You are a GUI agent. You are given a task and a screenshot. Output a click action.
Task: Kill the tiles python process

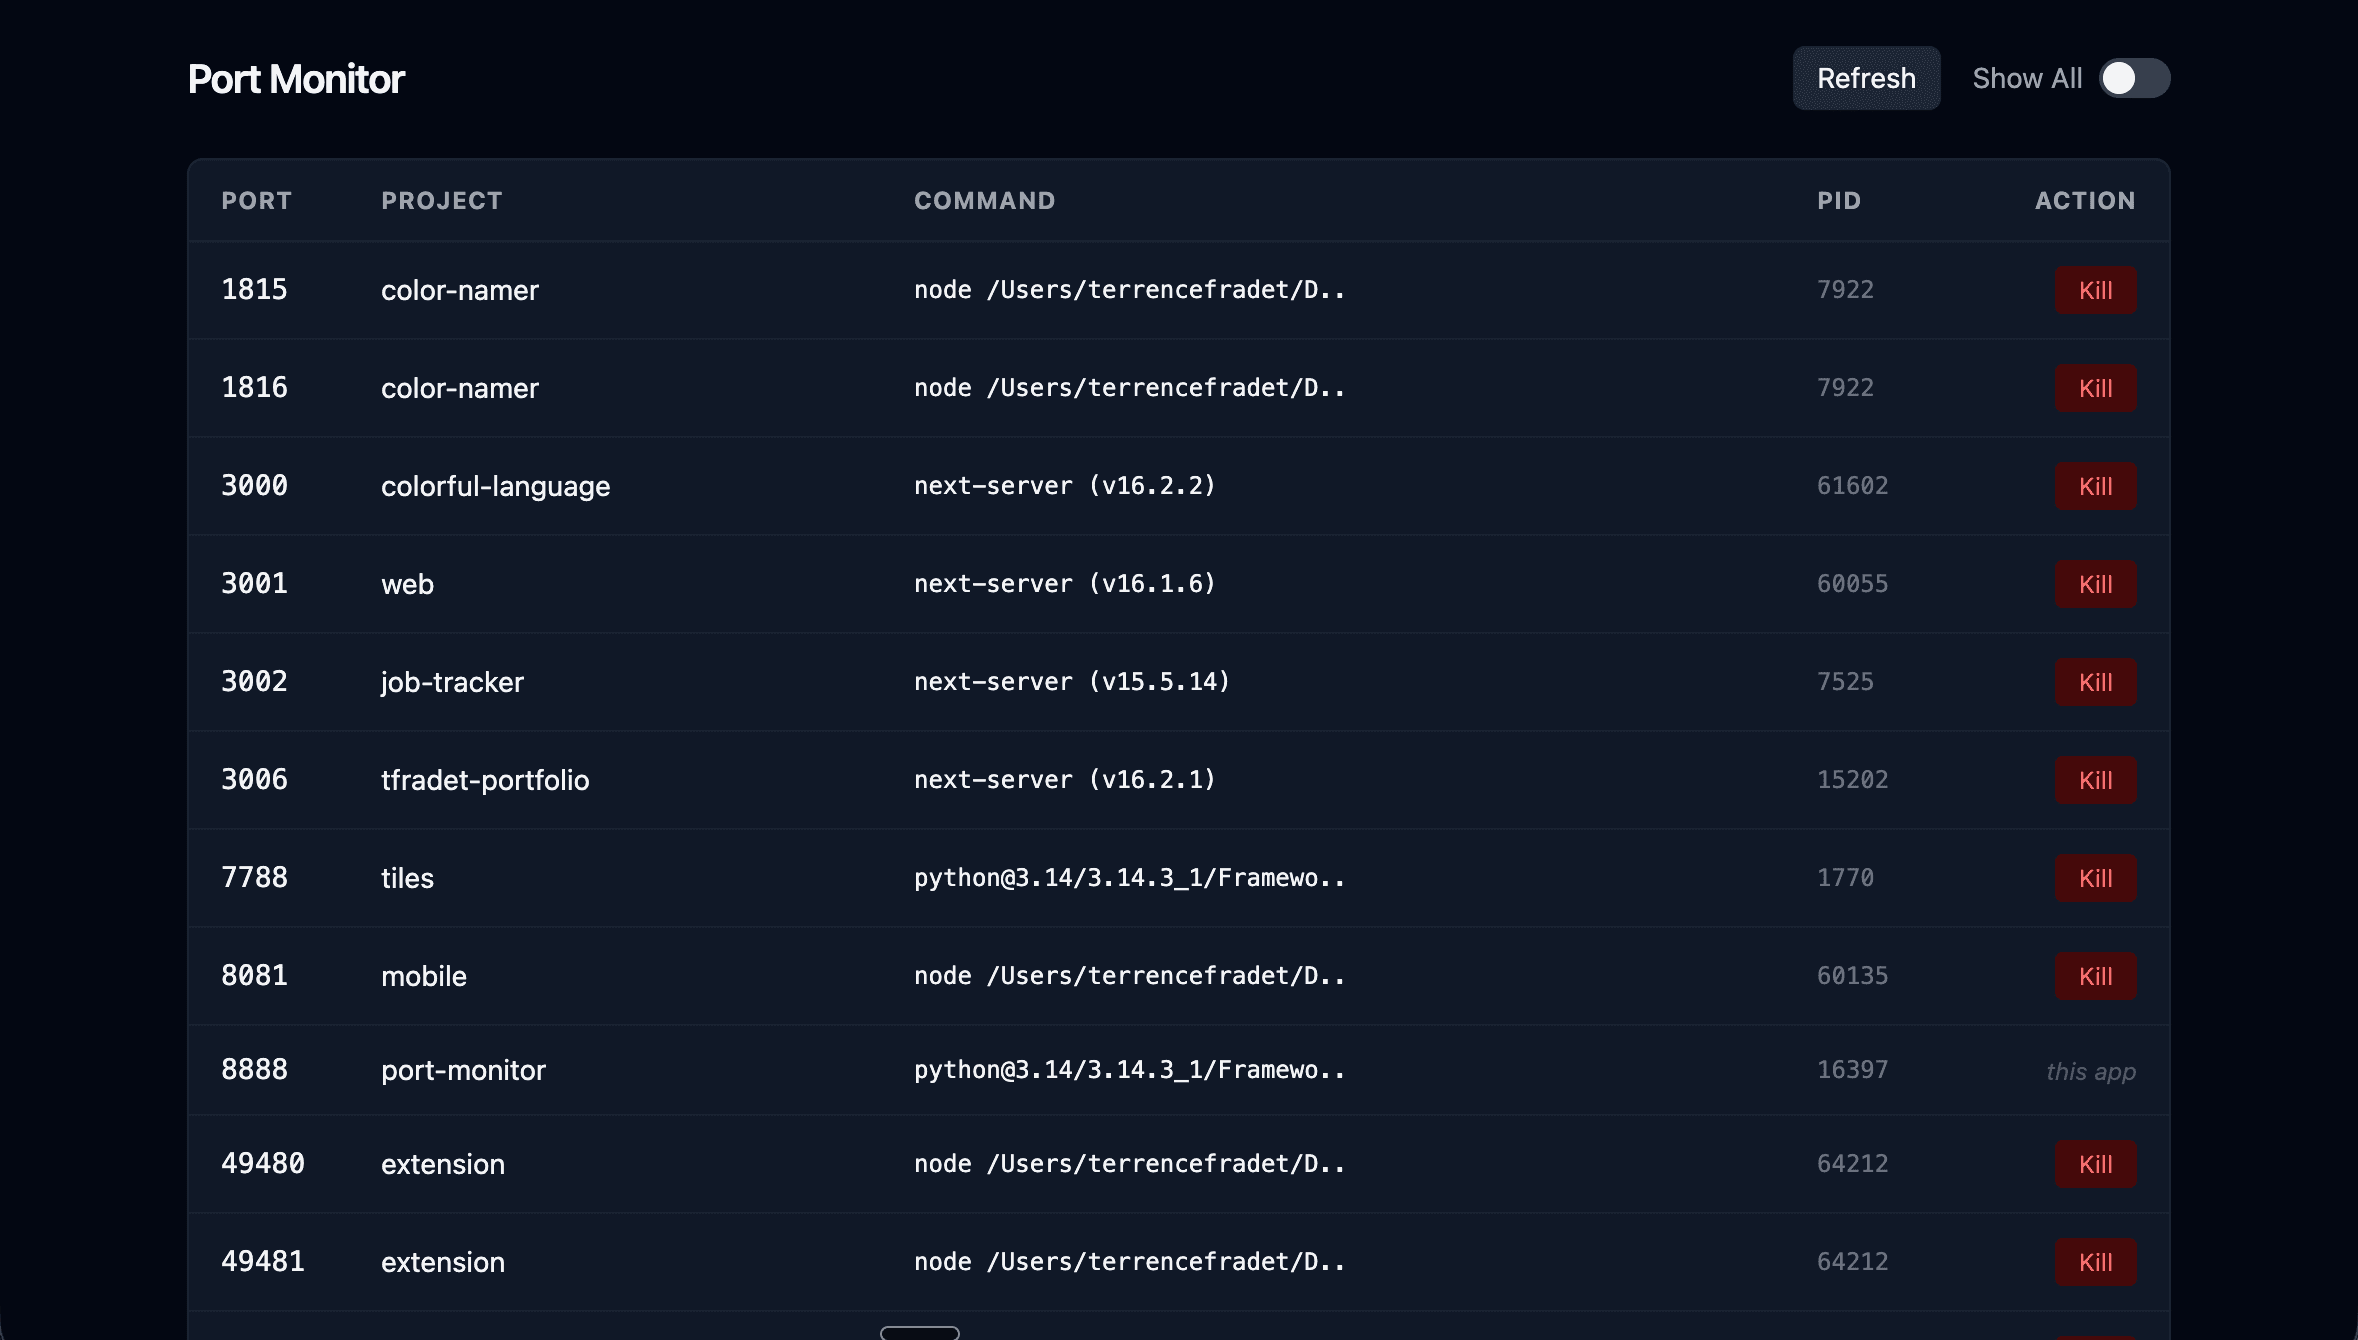coord(2096,878)
